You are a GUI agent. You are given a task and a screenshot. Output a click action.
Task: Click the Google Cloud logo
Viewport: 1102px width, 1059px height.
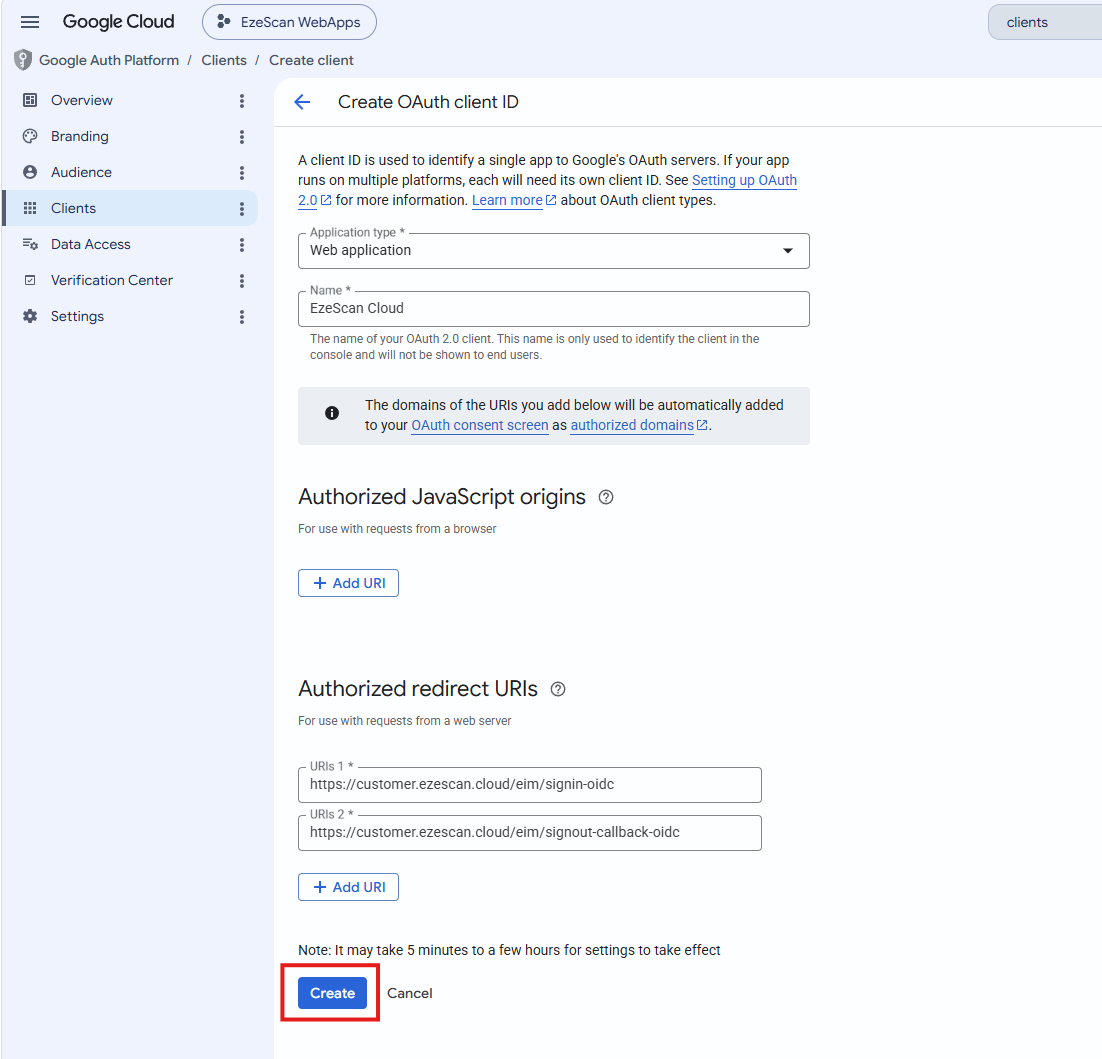pyautogui.click(x=118, y=22)
